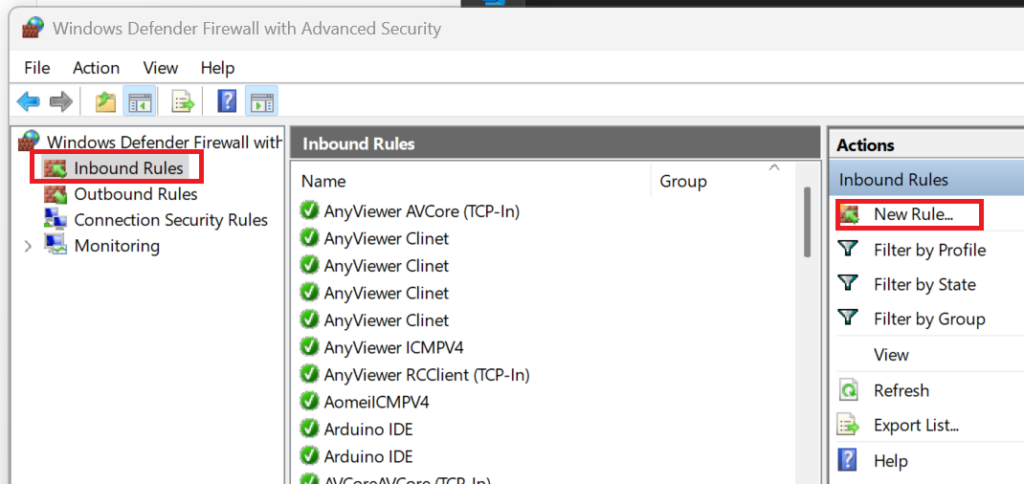Select Inbound Rules in the tree
The width and height of the screenshot is (1024, 484).
(128, 168)
